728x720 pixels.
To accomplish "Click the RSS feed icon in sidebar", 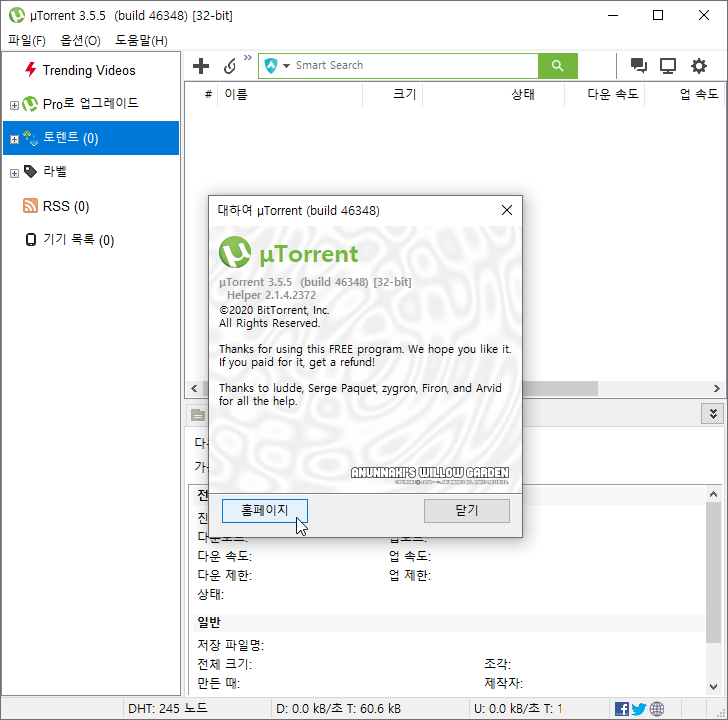I will [30, 206].
